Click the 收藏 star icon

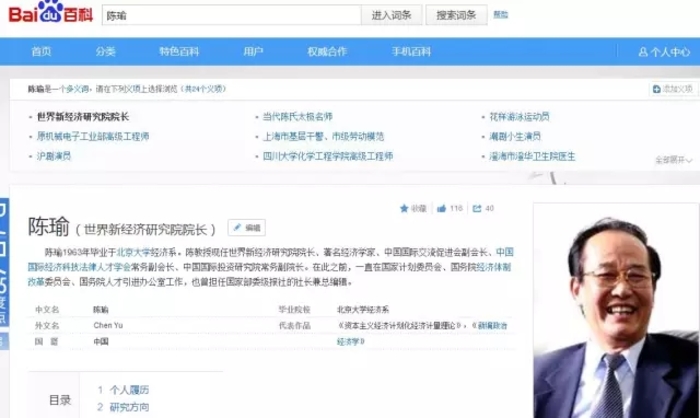pos(406,209)
